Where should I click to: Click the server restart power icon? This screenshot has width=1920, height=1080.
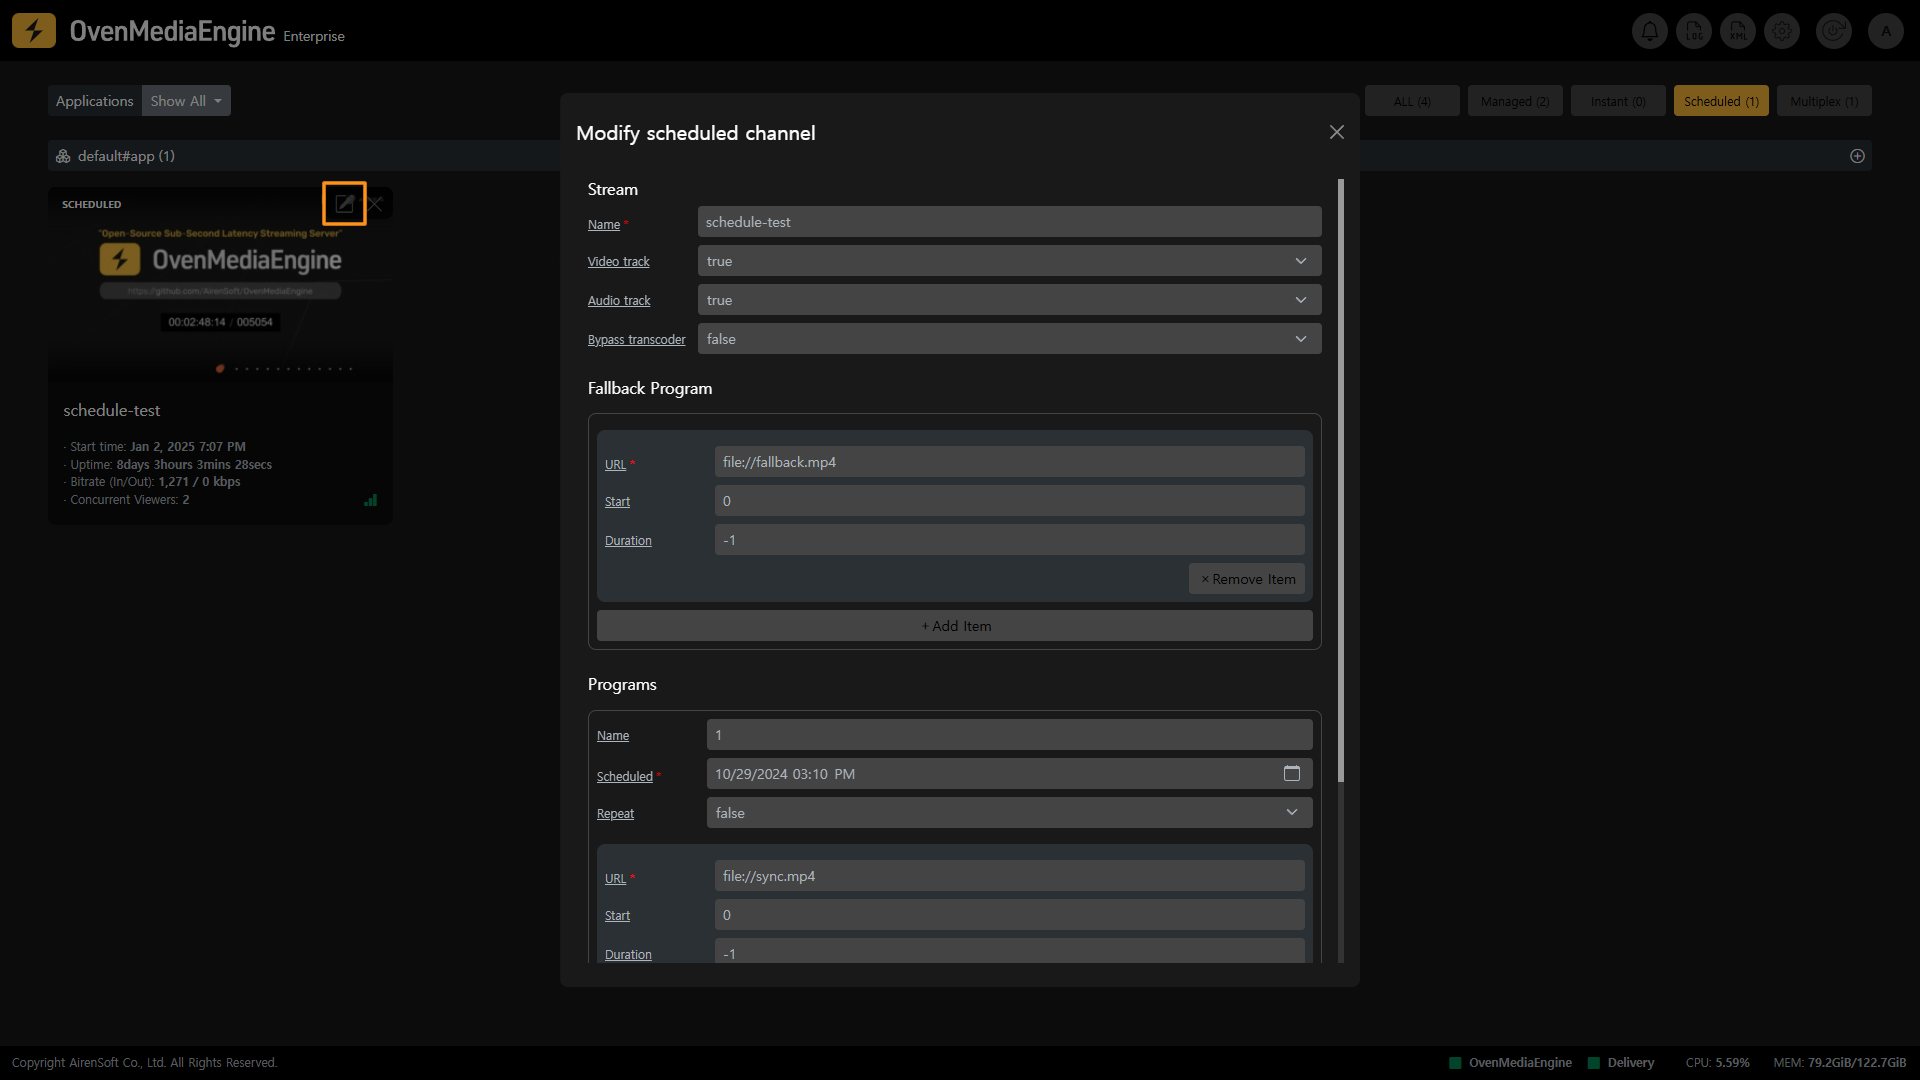(x=1833, y=31)
